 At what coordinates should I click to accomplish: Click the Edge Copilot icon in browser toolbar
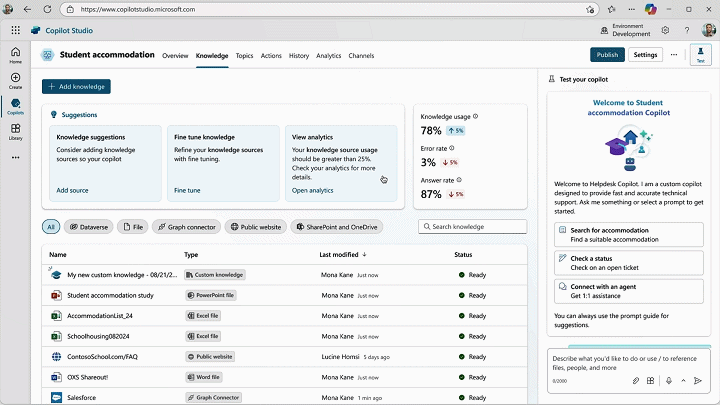[x=651, y=9]
